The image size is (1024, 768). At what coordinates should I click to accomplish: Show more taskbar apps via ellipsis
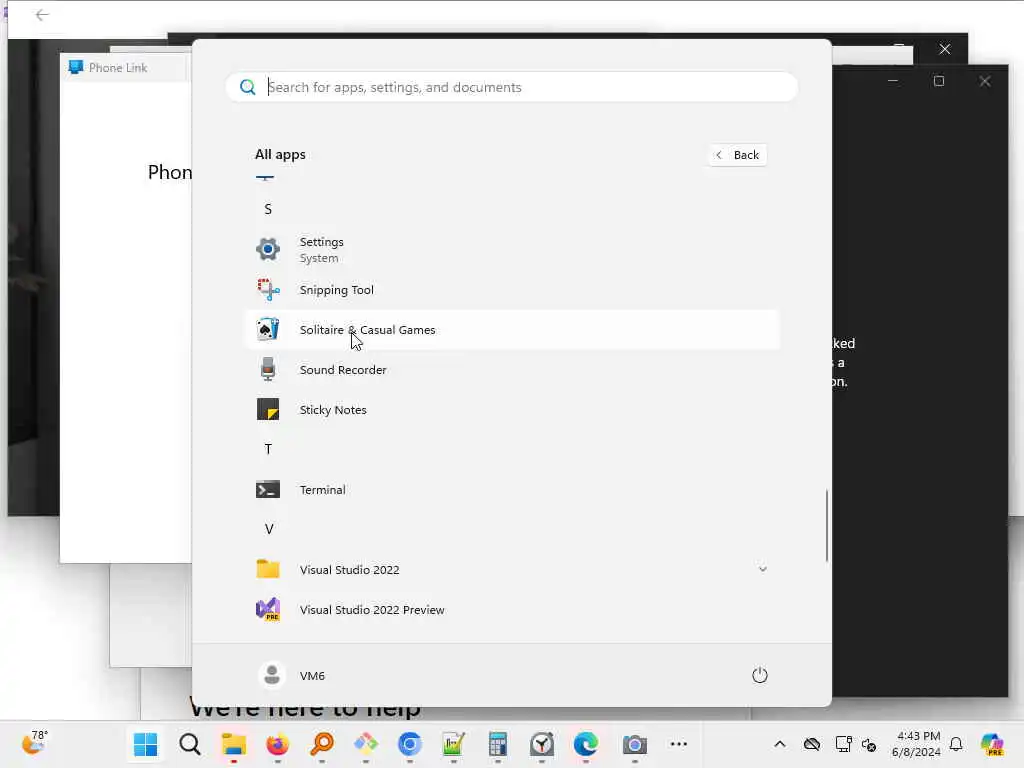tap(679, 744)
